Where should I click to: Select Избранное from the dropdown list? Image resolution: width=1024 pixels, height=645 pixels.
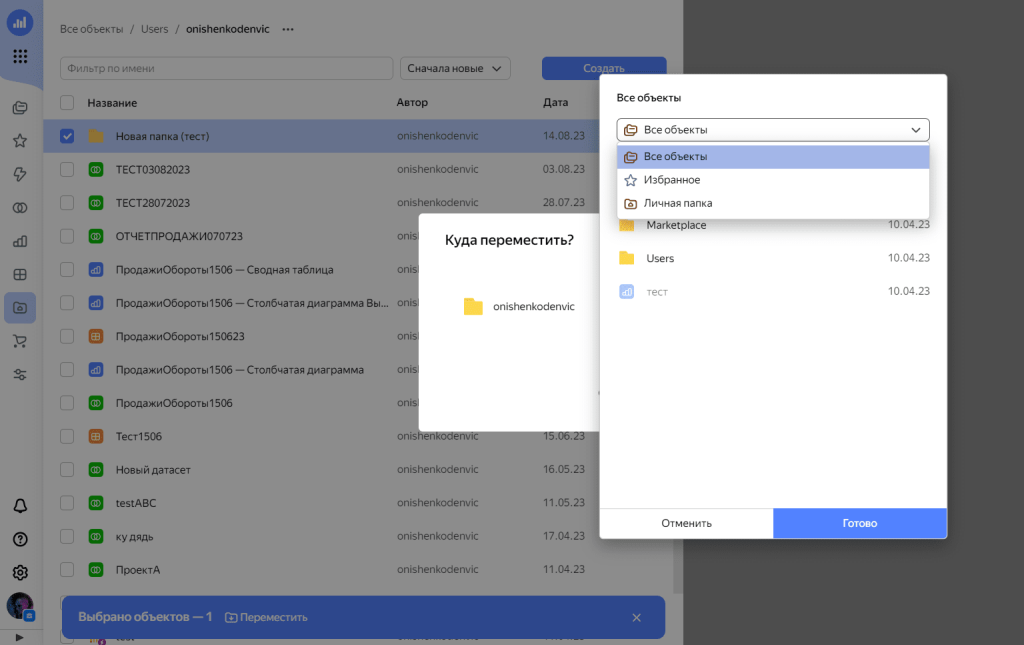(671, 180)
